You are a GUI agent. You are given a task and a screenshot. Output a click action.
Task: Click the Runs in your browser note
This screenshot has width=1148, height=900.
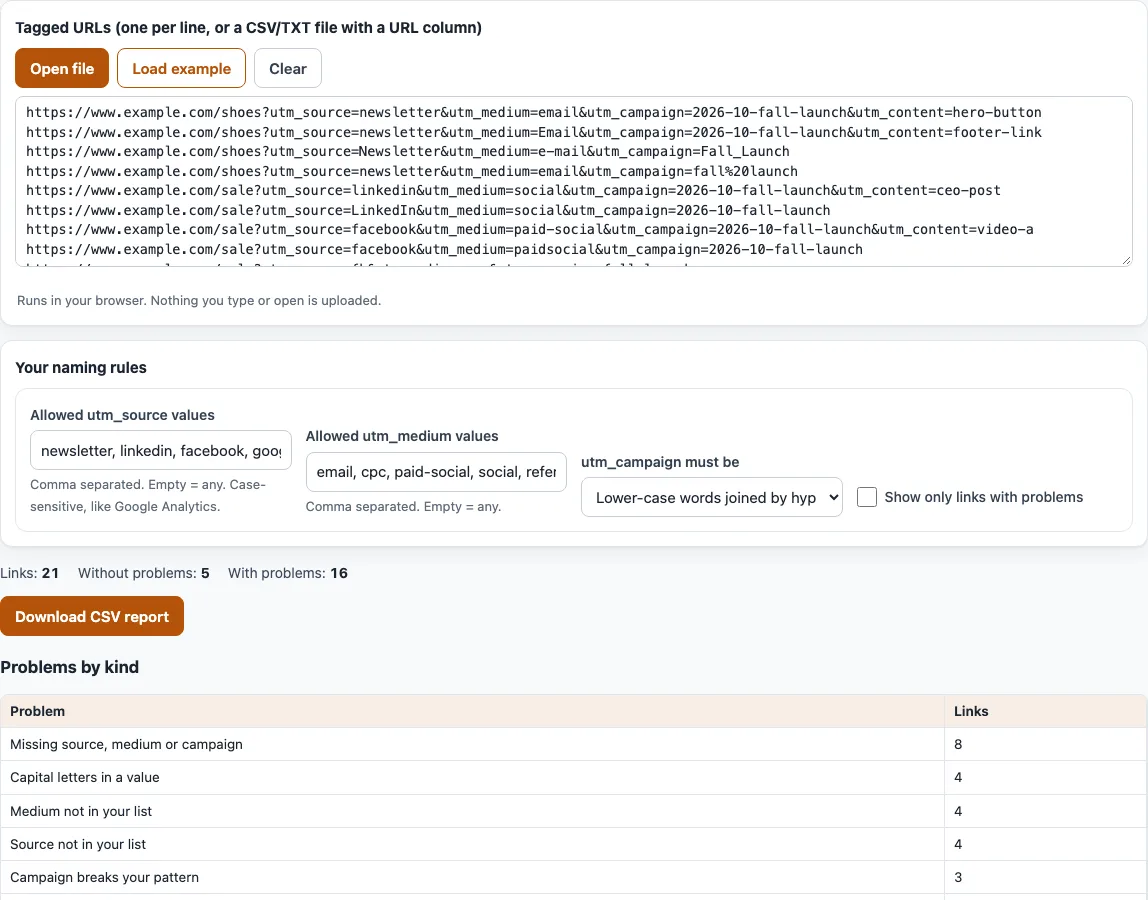point(198,300)
